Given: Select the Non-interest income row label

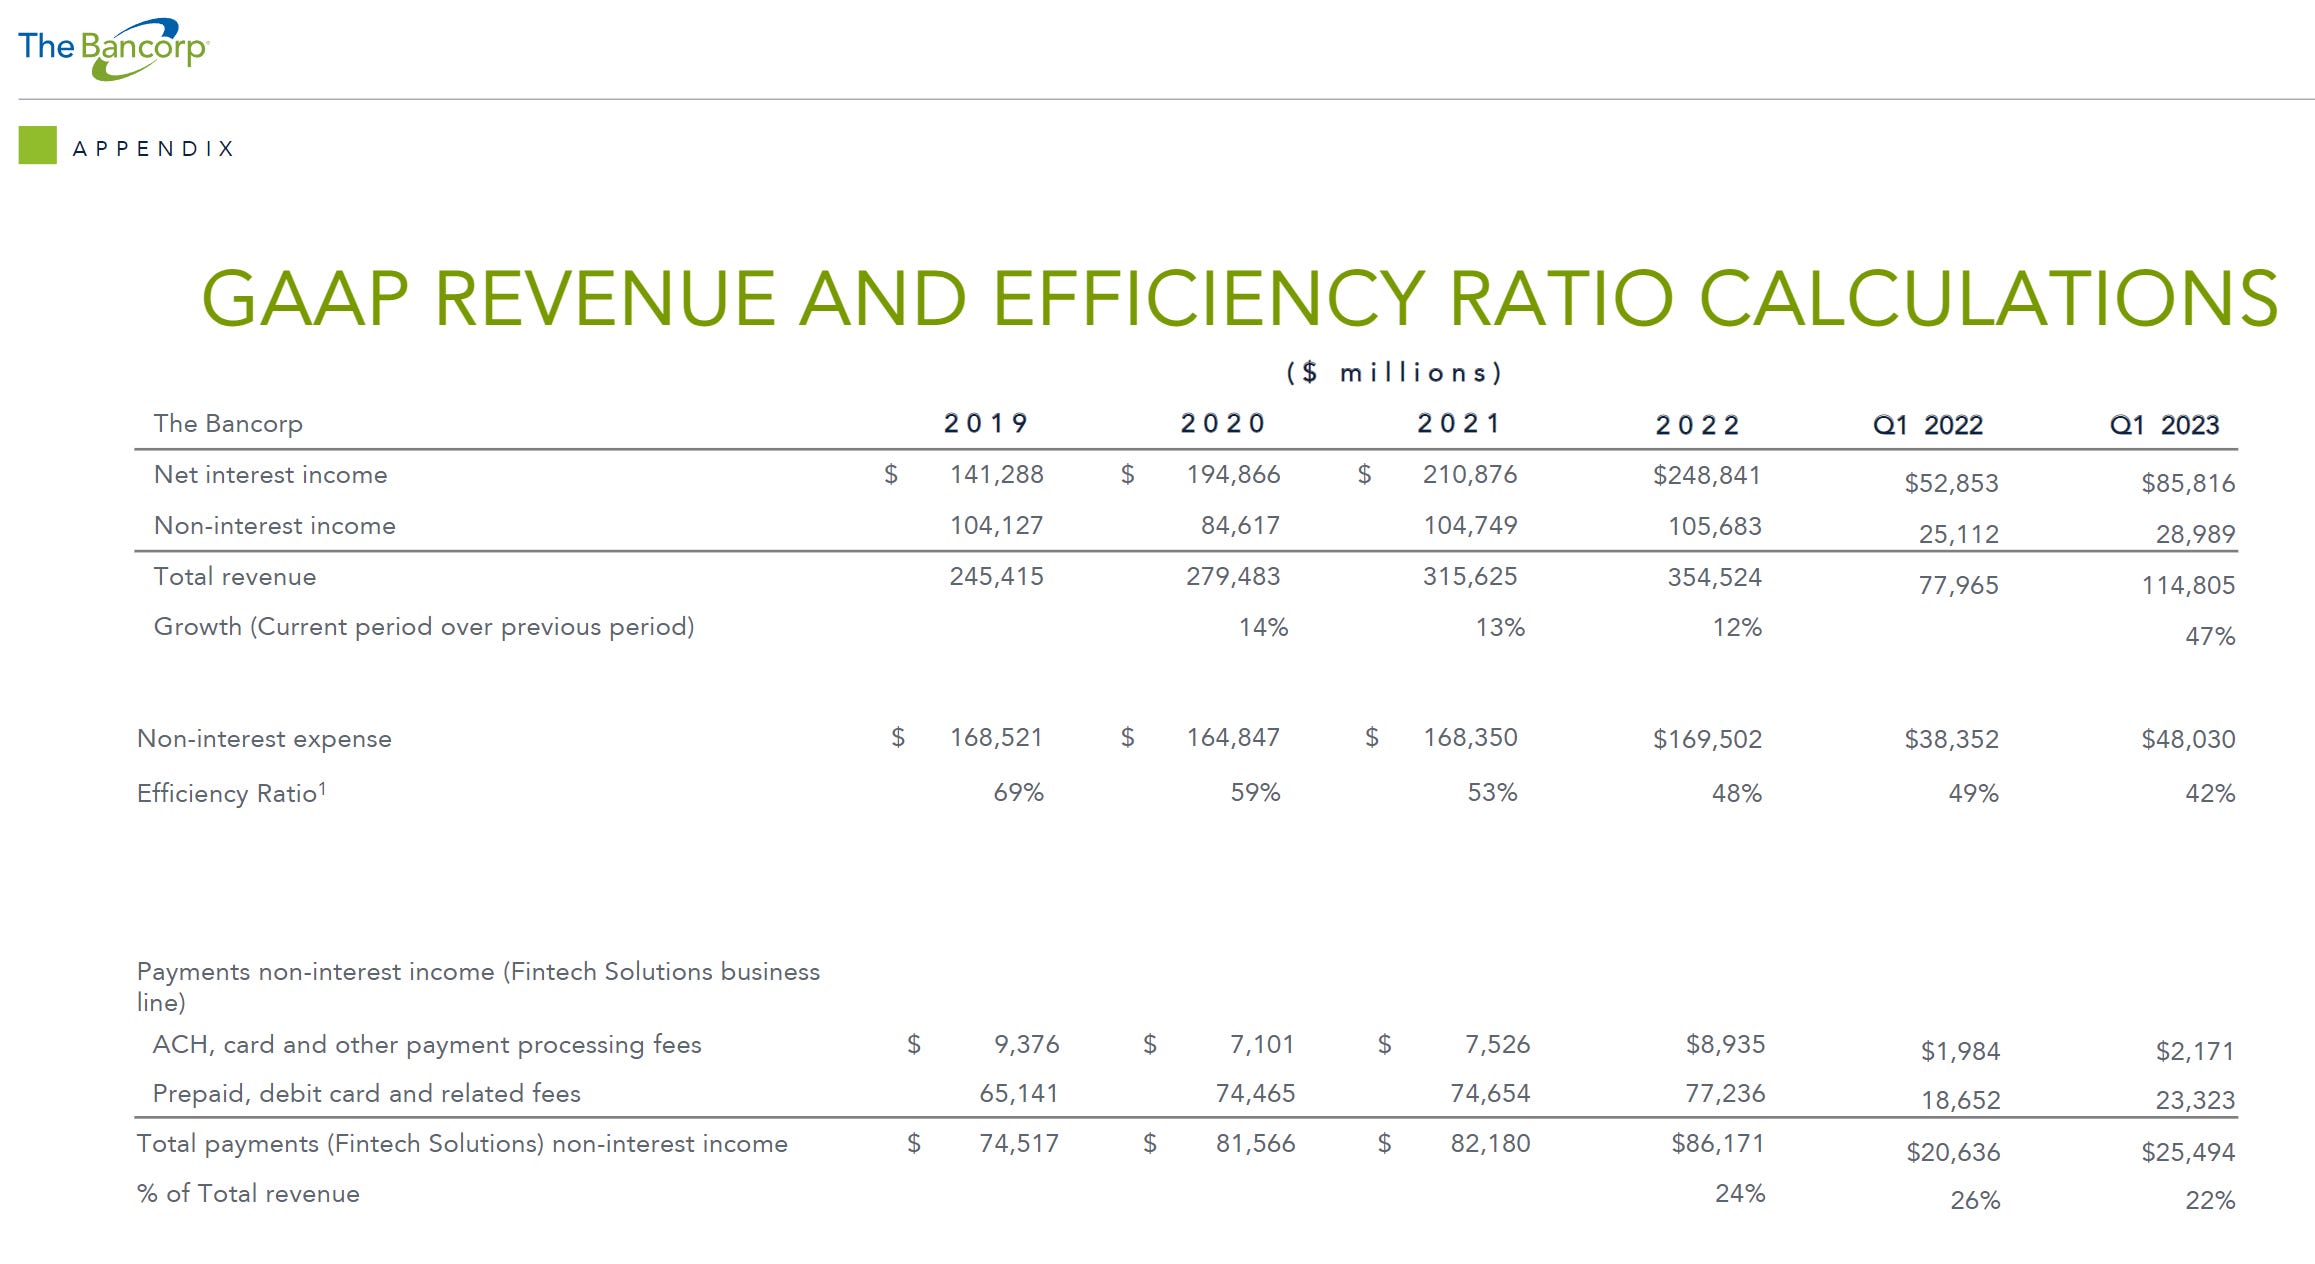Looking at the screenshot, I should pyautogui.click(x=274, y=526).
